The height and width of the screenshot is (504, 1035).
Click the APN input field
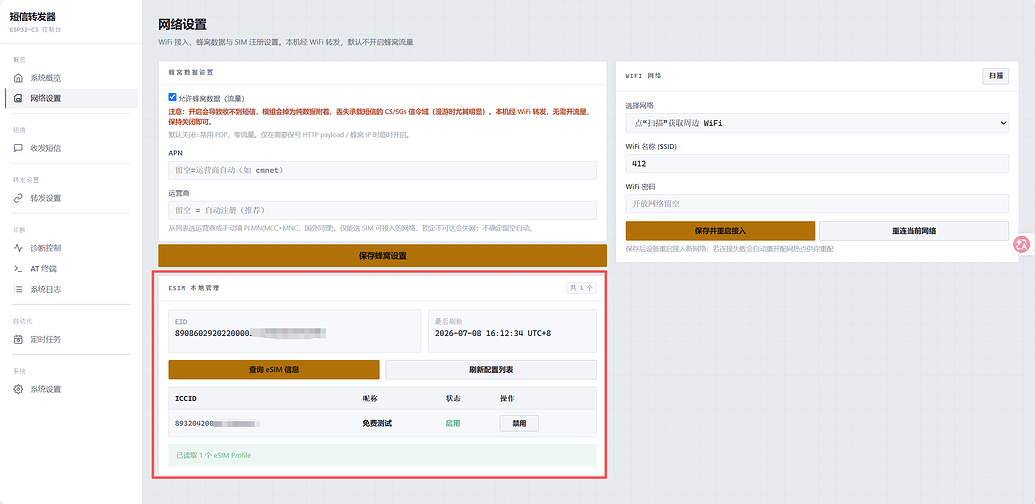pos(382,170)
